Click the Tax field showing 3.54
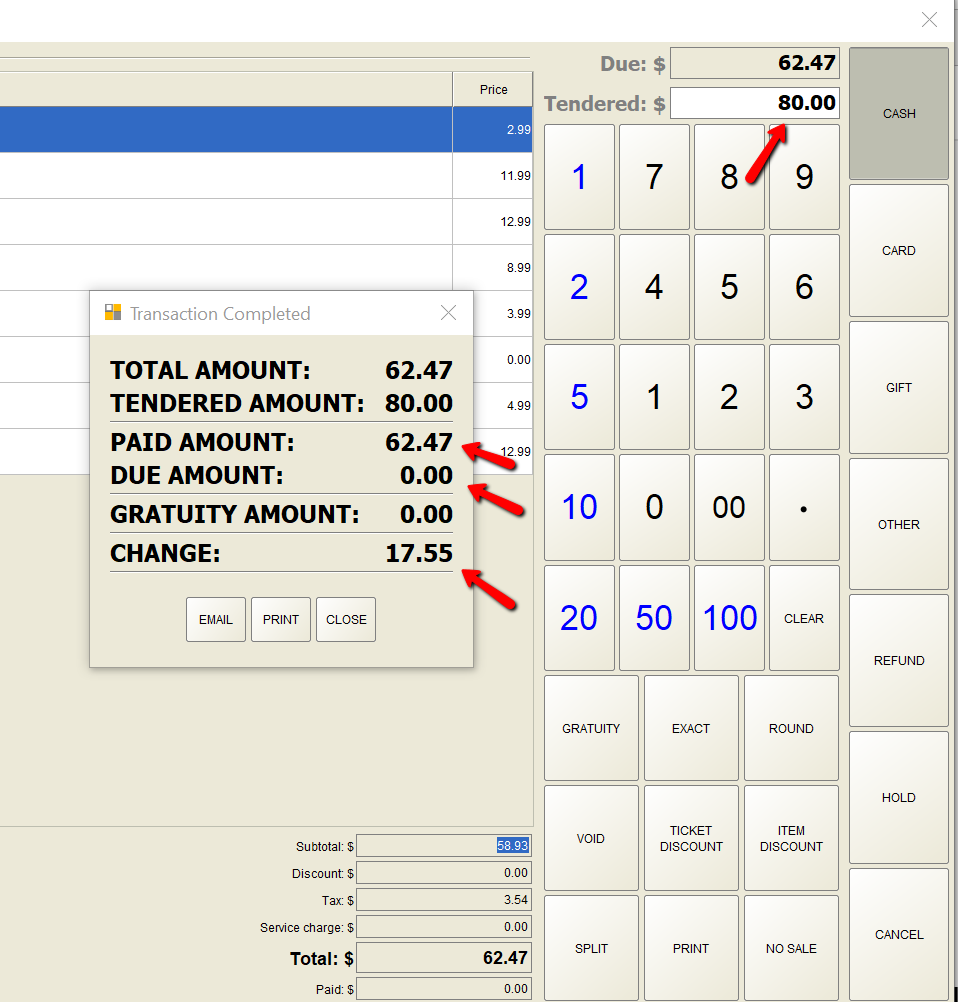This screenshot has width=958, height=1002. pyautogui.click(x=444, y=900)
